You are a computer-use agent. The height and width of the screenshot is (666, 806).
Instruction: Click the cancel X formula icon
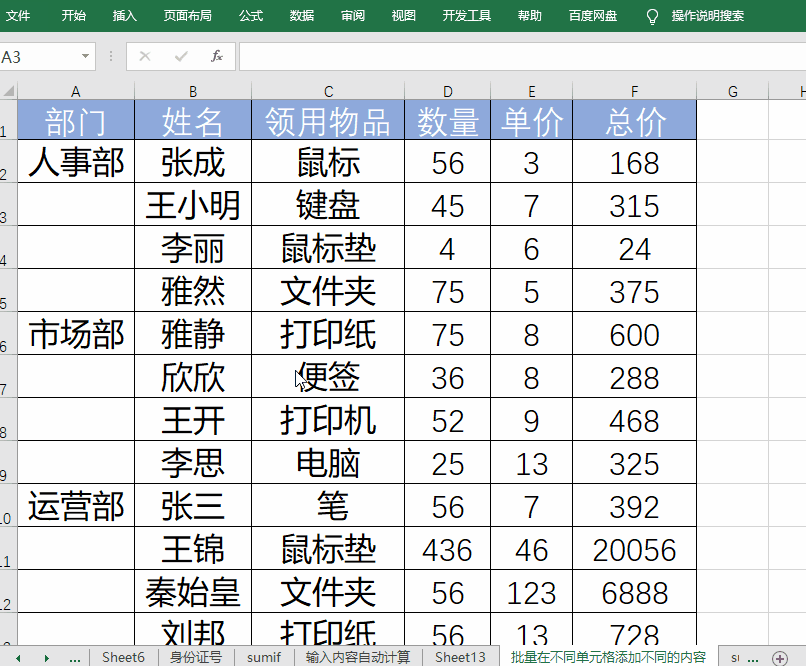coord(145,57)
